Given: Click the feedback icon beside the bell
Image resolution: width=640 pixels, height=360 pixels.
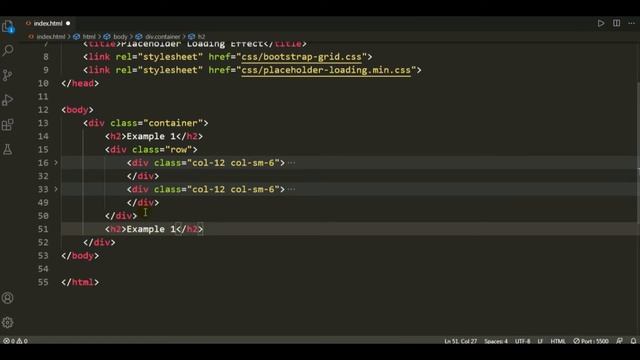Looking at the screenshot, I should click(x=620, y=341).
